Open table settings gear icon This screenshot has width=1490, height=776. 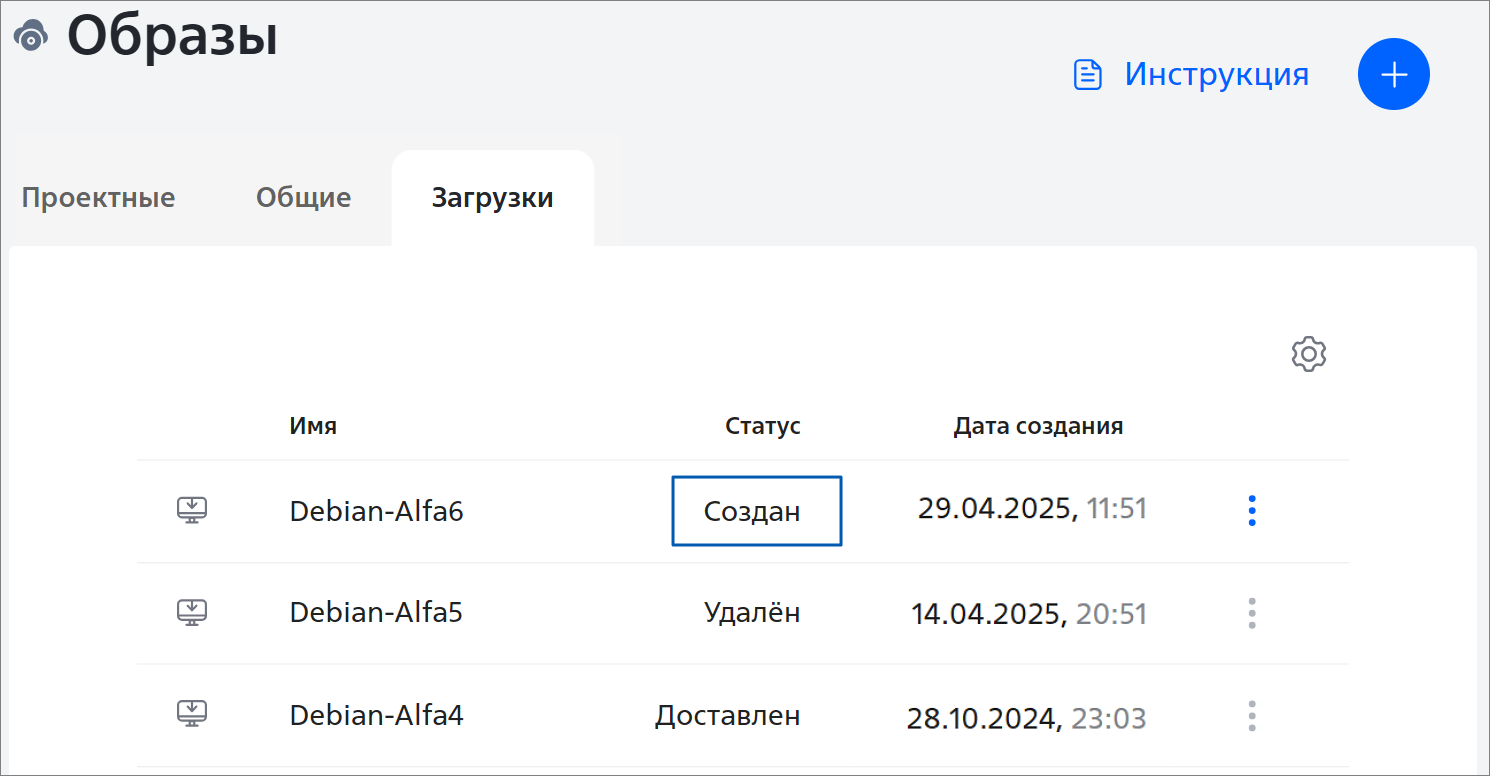pos(1309,355)
